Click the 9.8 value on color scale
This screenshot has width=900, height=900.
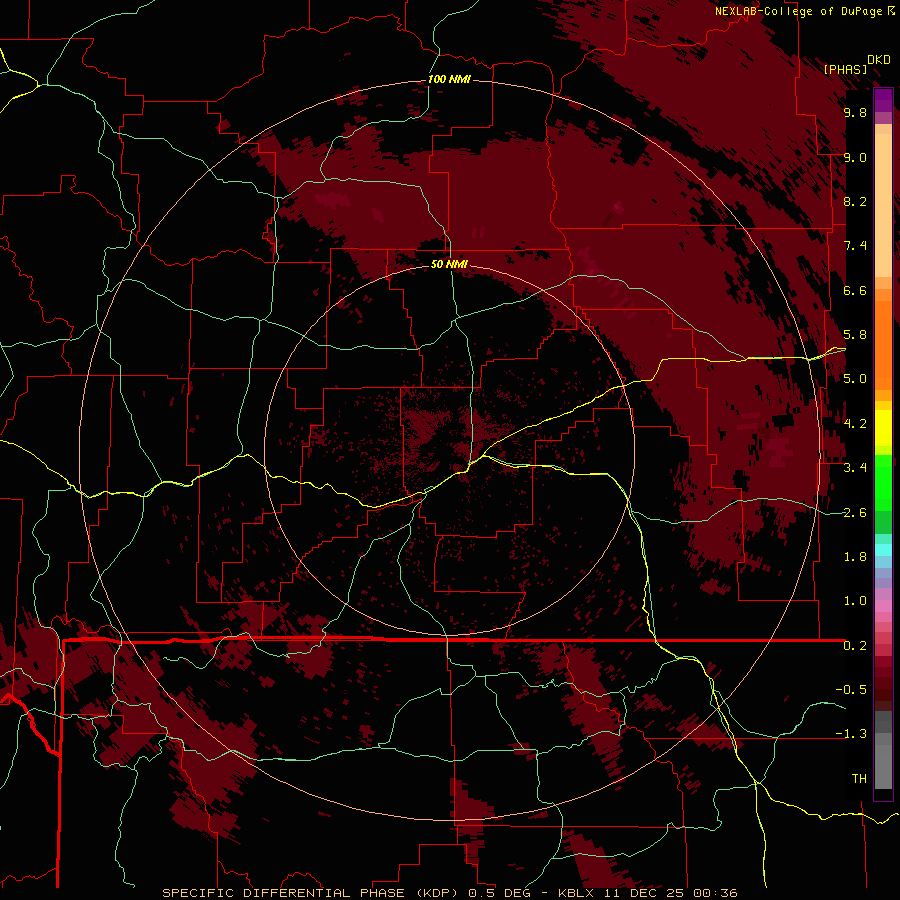[855, 112]
